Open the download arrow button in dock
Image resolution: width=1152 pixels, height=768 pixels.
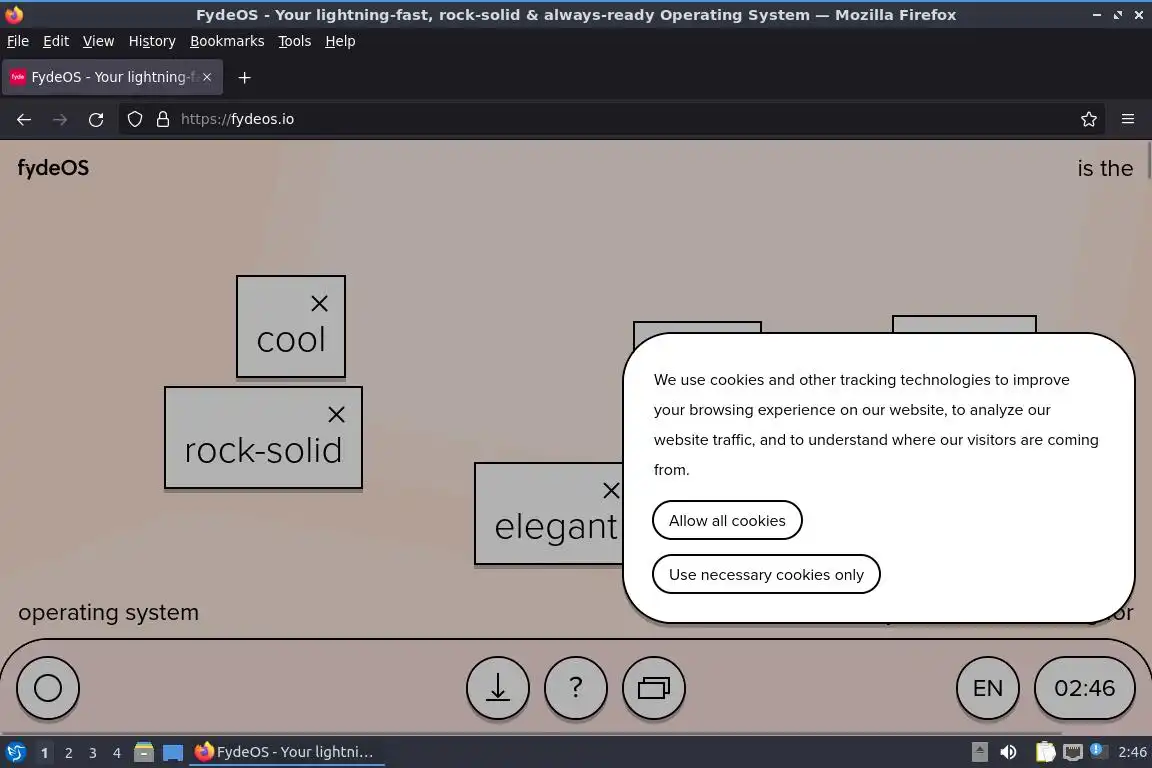pos(498,688)
